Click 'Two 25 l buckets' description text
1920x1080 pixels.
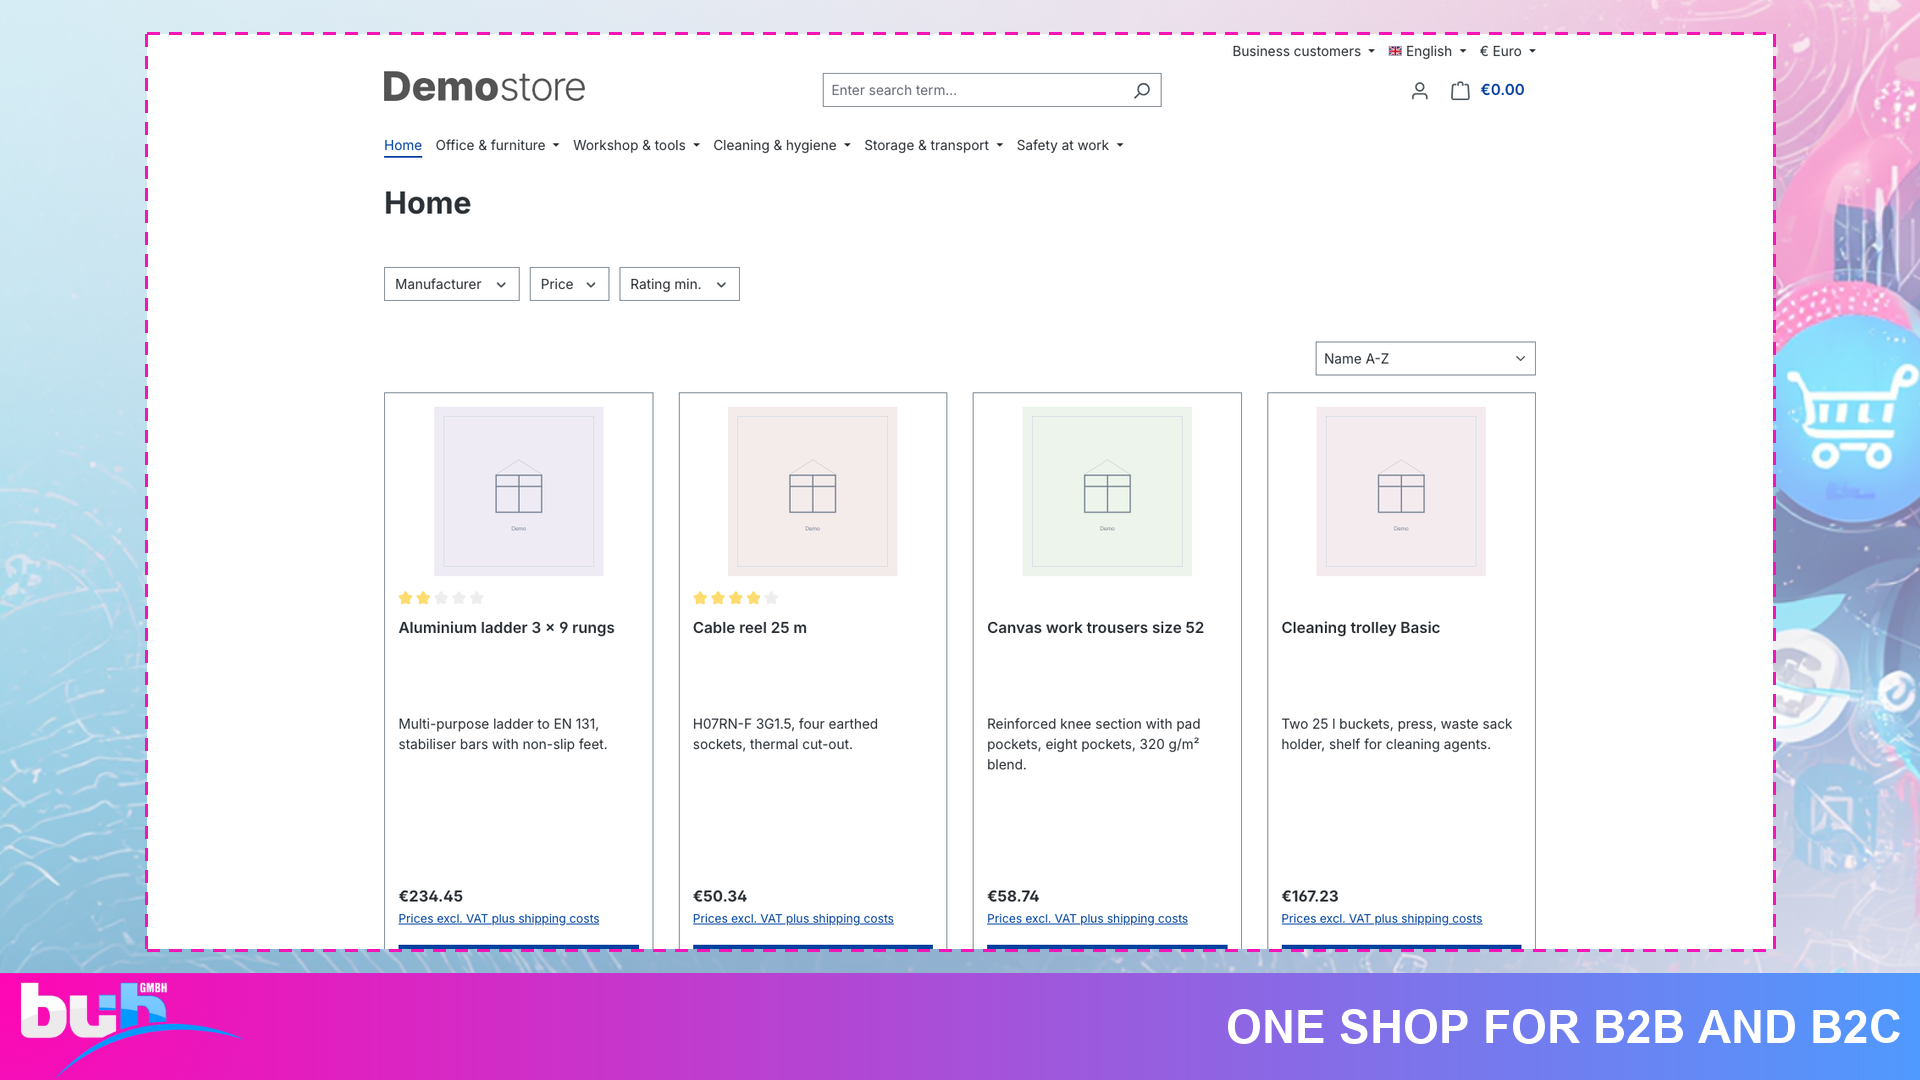pyautogui.click(x=1396, y=734)
